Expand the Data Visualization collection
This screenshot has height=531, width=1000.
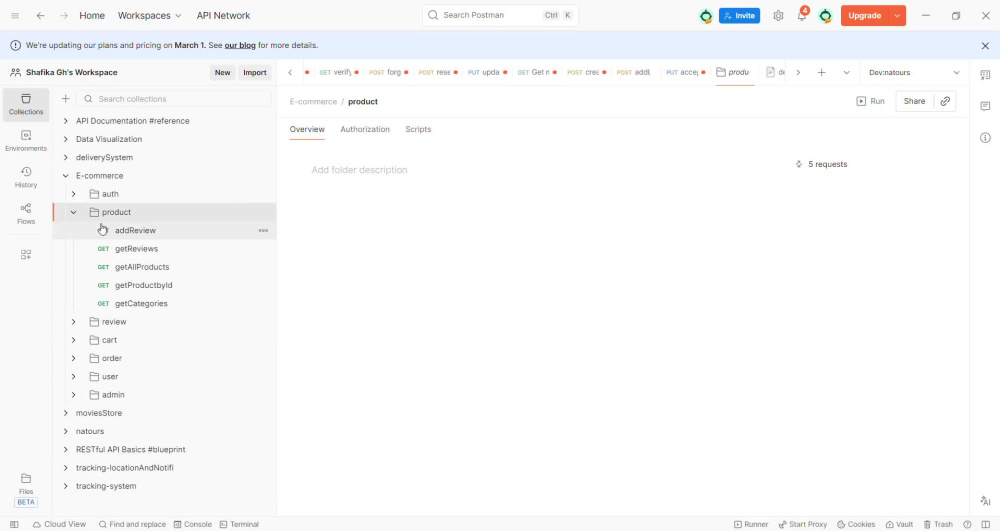(65, 139)
